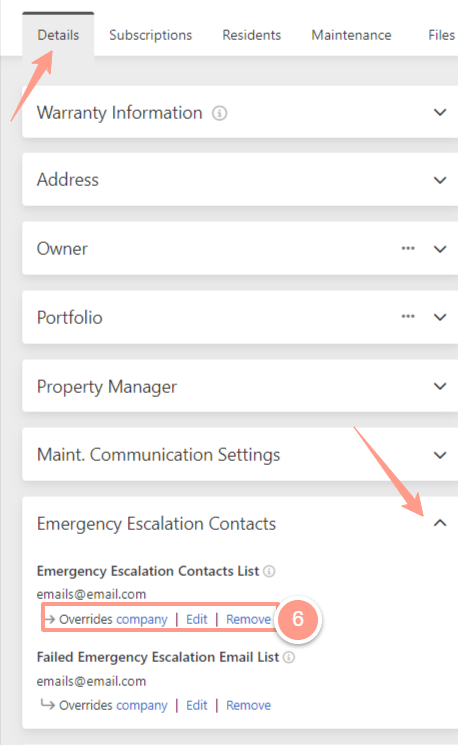Open the Portfolio section three-dot menu

pyautogui.click(x=408, y=316)
